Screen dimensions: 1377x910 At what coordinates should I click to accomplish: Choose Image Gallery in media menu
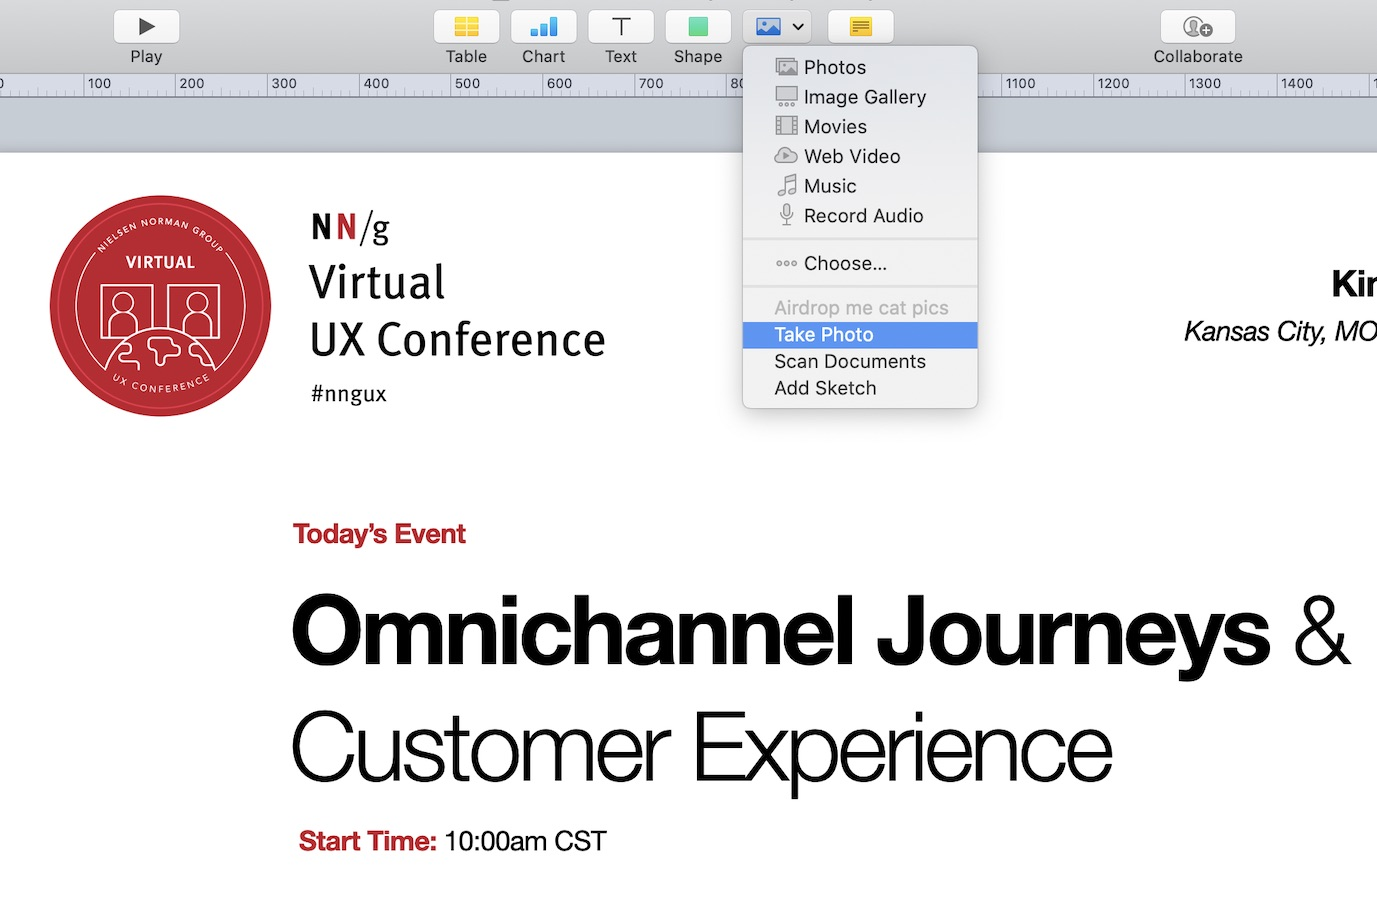coord(864,97)
